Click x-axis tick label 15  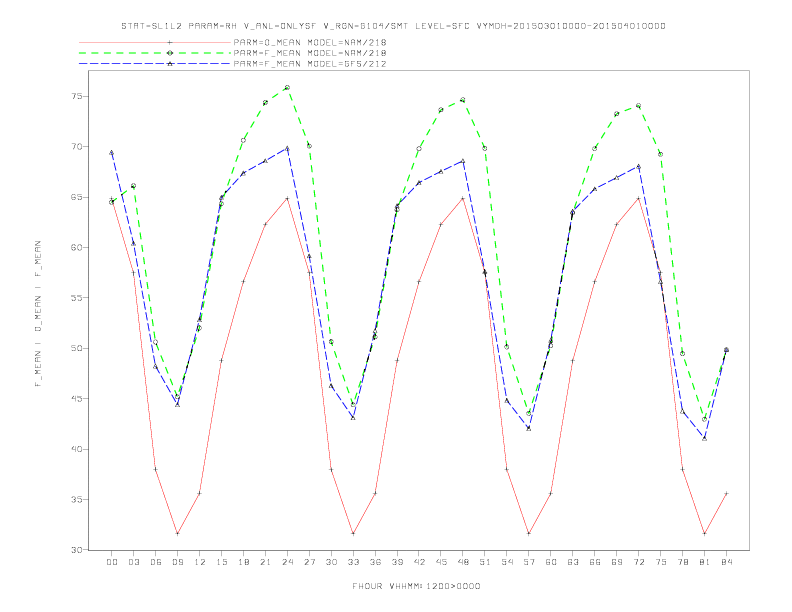click(x=222, y=562)
